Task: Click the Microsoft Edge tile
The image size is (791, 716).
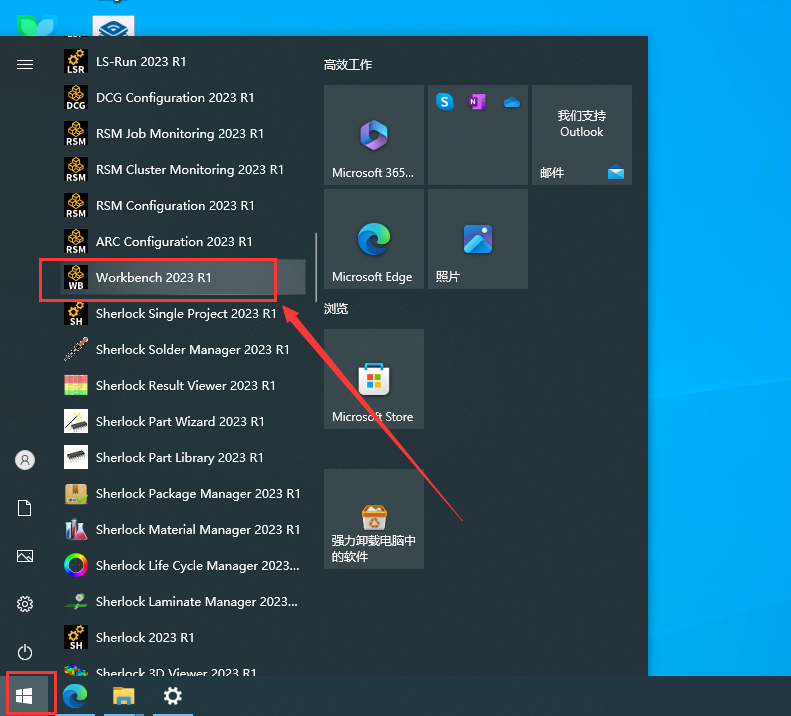Action: 373,239
